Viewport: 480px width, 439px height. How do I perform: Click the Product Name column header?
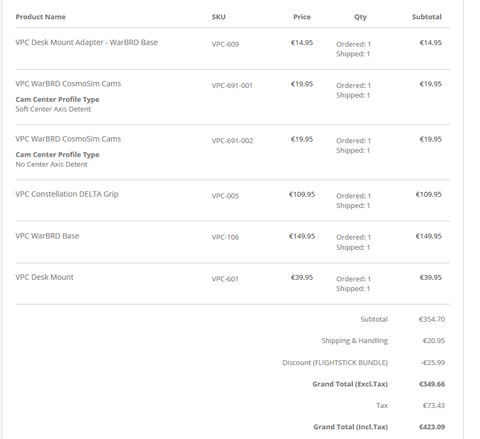(x=40, y=17)
